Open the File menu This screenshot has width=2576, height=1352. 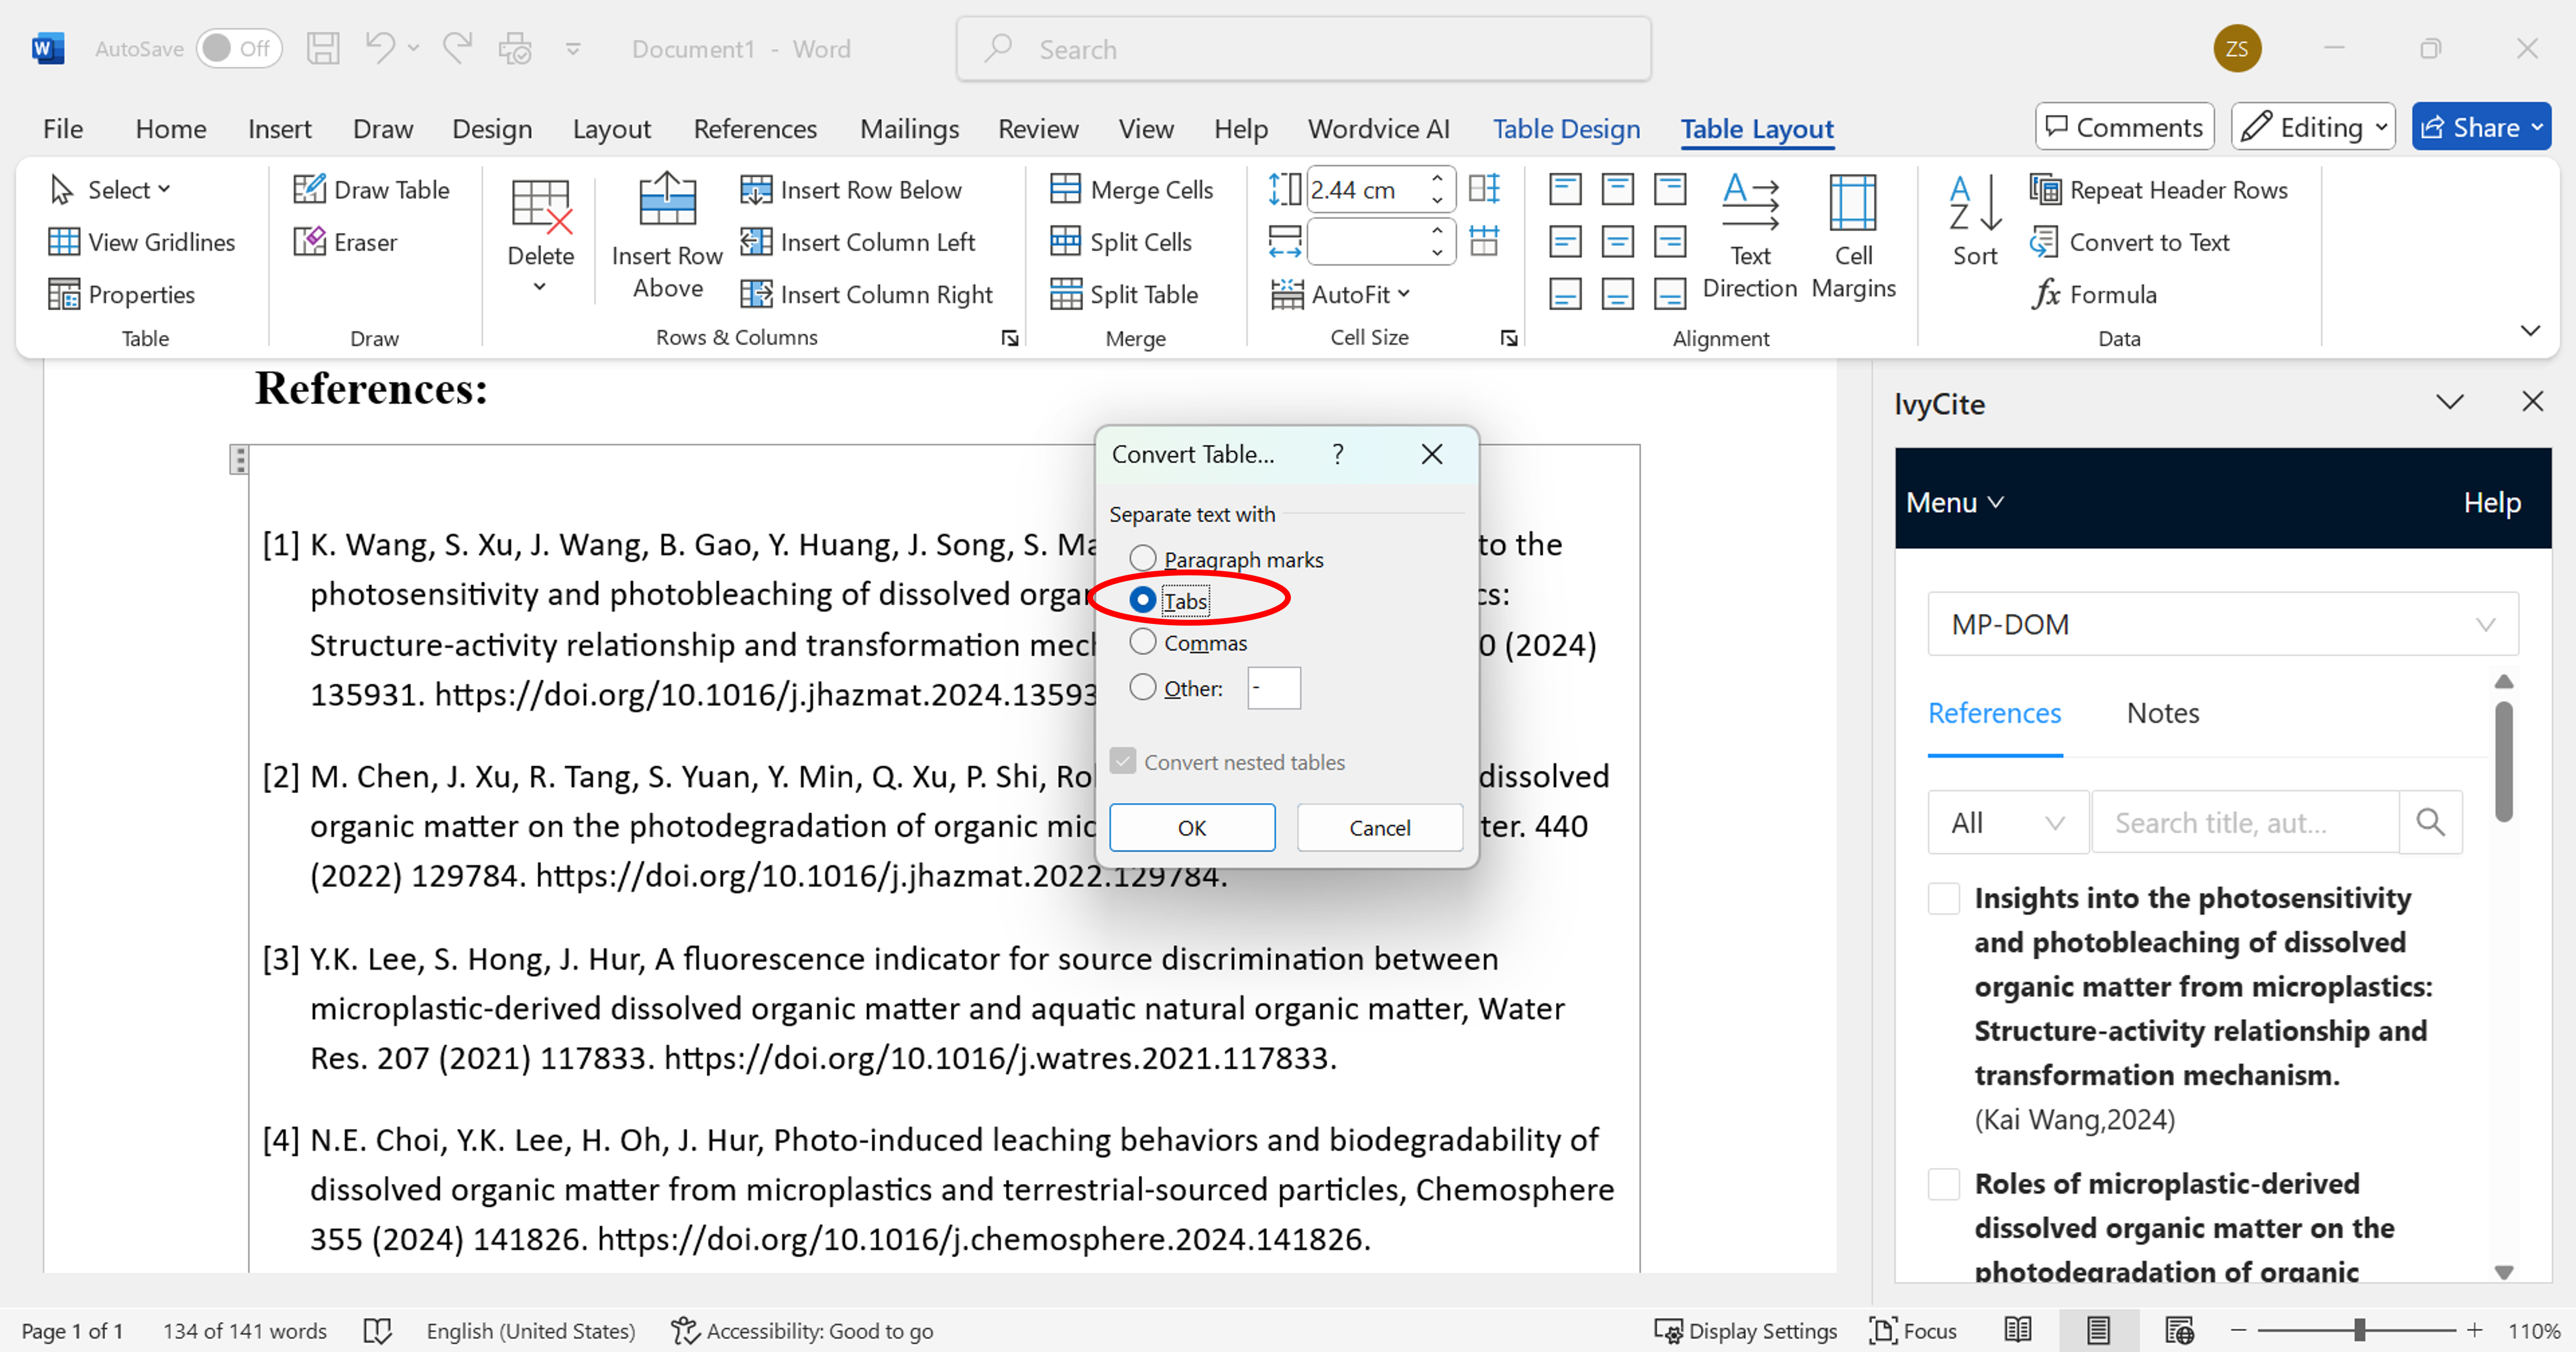click(63, 128)
